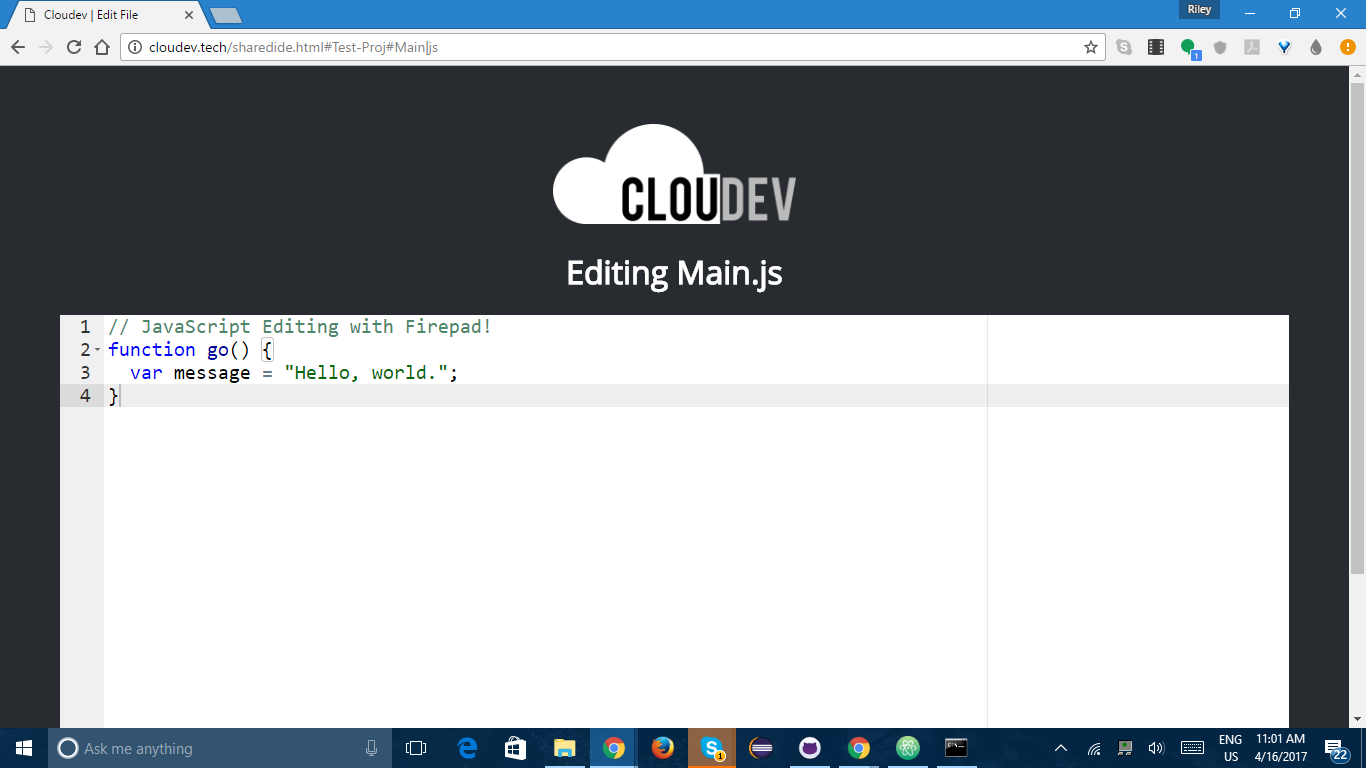1366x768 pixels.
Task: Click the JavaScript Editing comment line
Action: click(x=300, y=327)
